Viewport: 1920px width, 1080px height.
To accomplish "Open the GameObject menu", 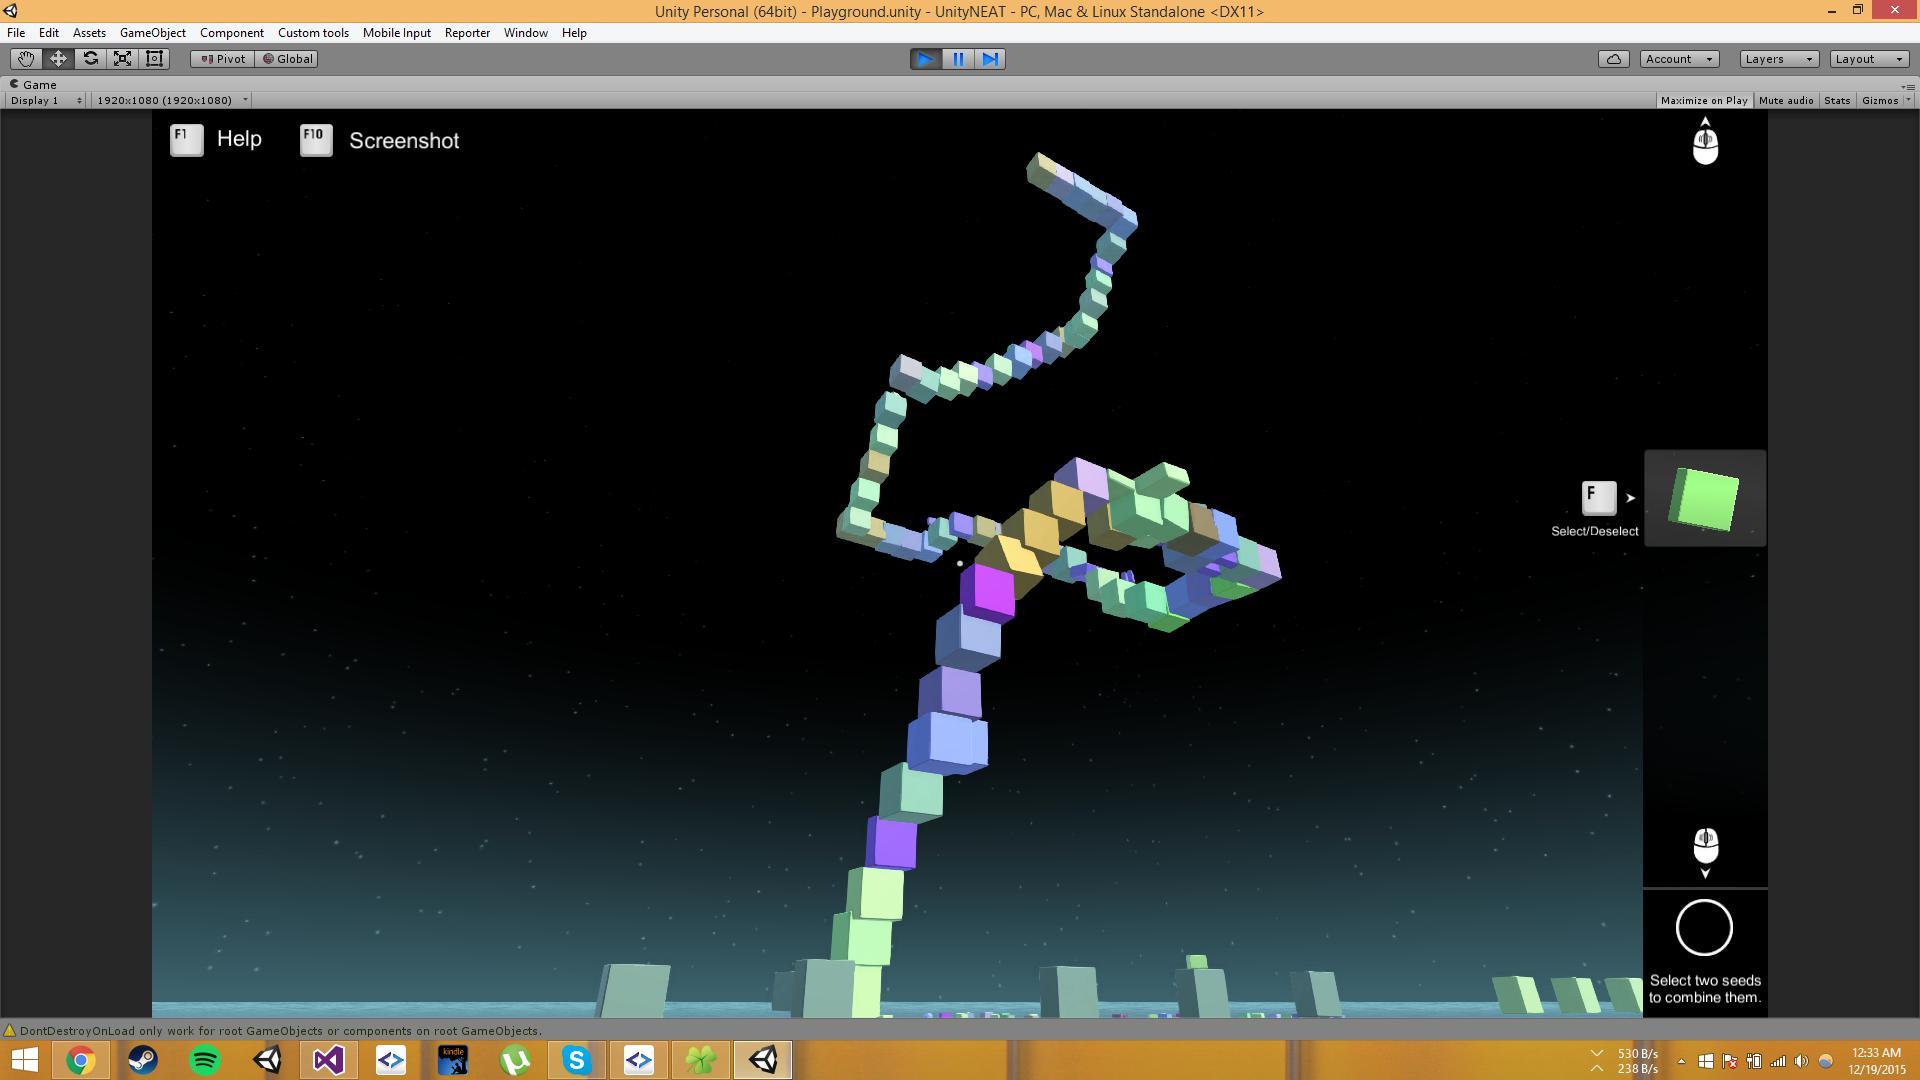I will 152,33.
